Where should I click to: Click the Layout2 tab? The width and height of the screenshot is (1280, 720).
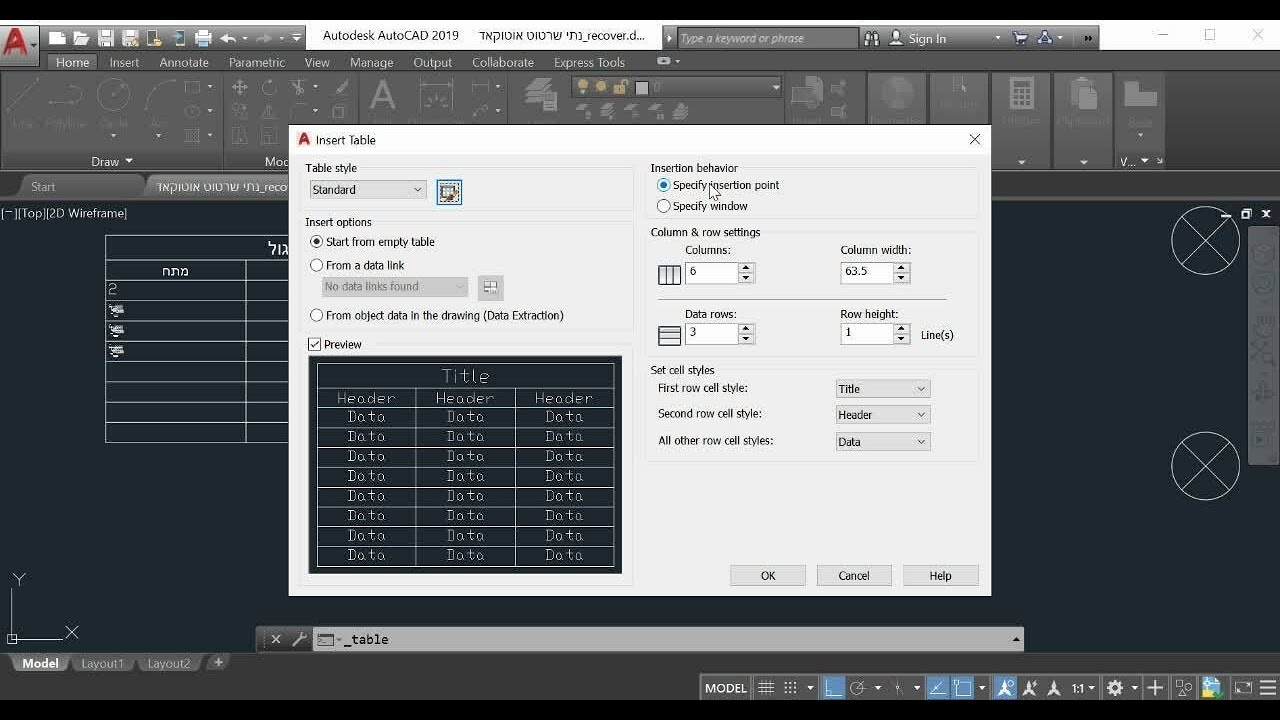(x=169, y=663)
